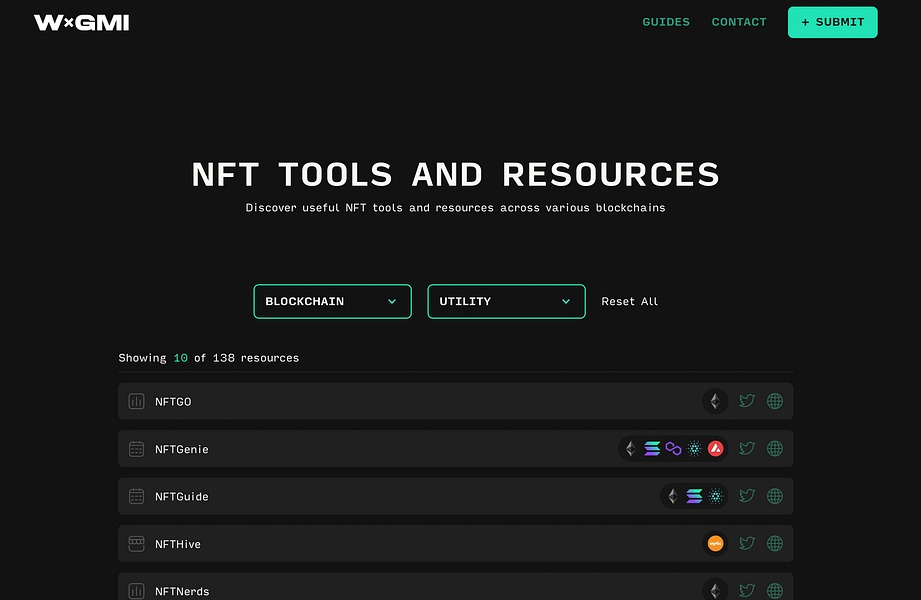Click the NFTGuide calendar icon
921x600 pixels.
[136, 497]
